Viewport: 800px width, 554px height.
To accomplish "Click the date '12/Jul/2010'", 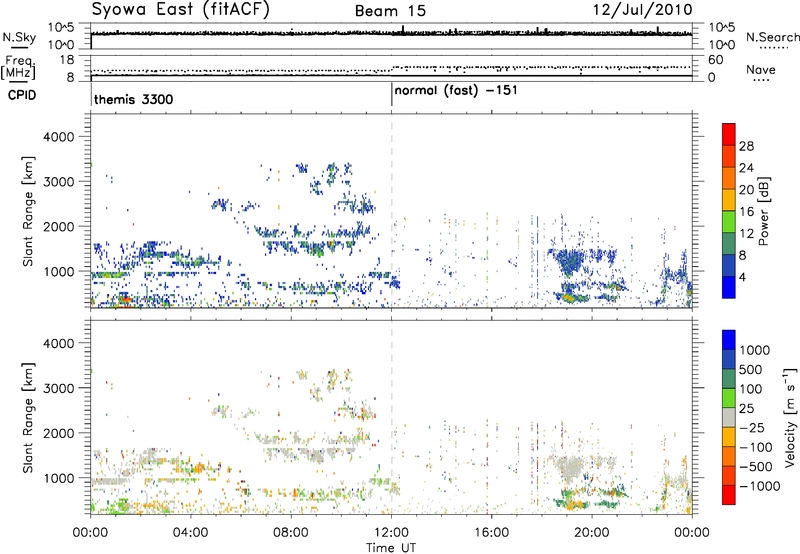I will coord(642,10).
